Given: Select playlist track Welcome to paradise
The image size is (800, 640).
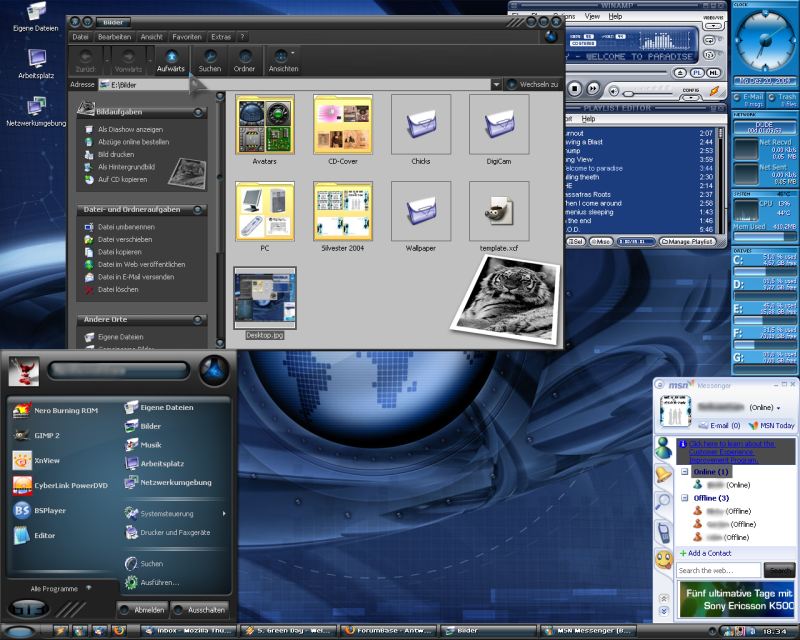Looking at the screenshot, I should point(639,168).
